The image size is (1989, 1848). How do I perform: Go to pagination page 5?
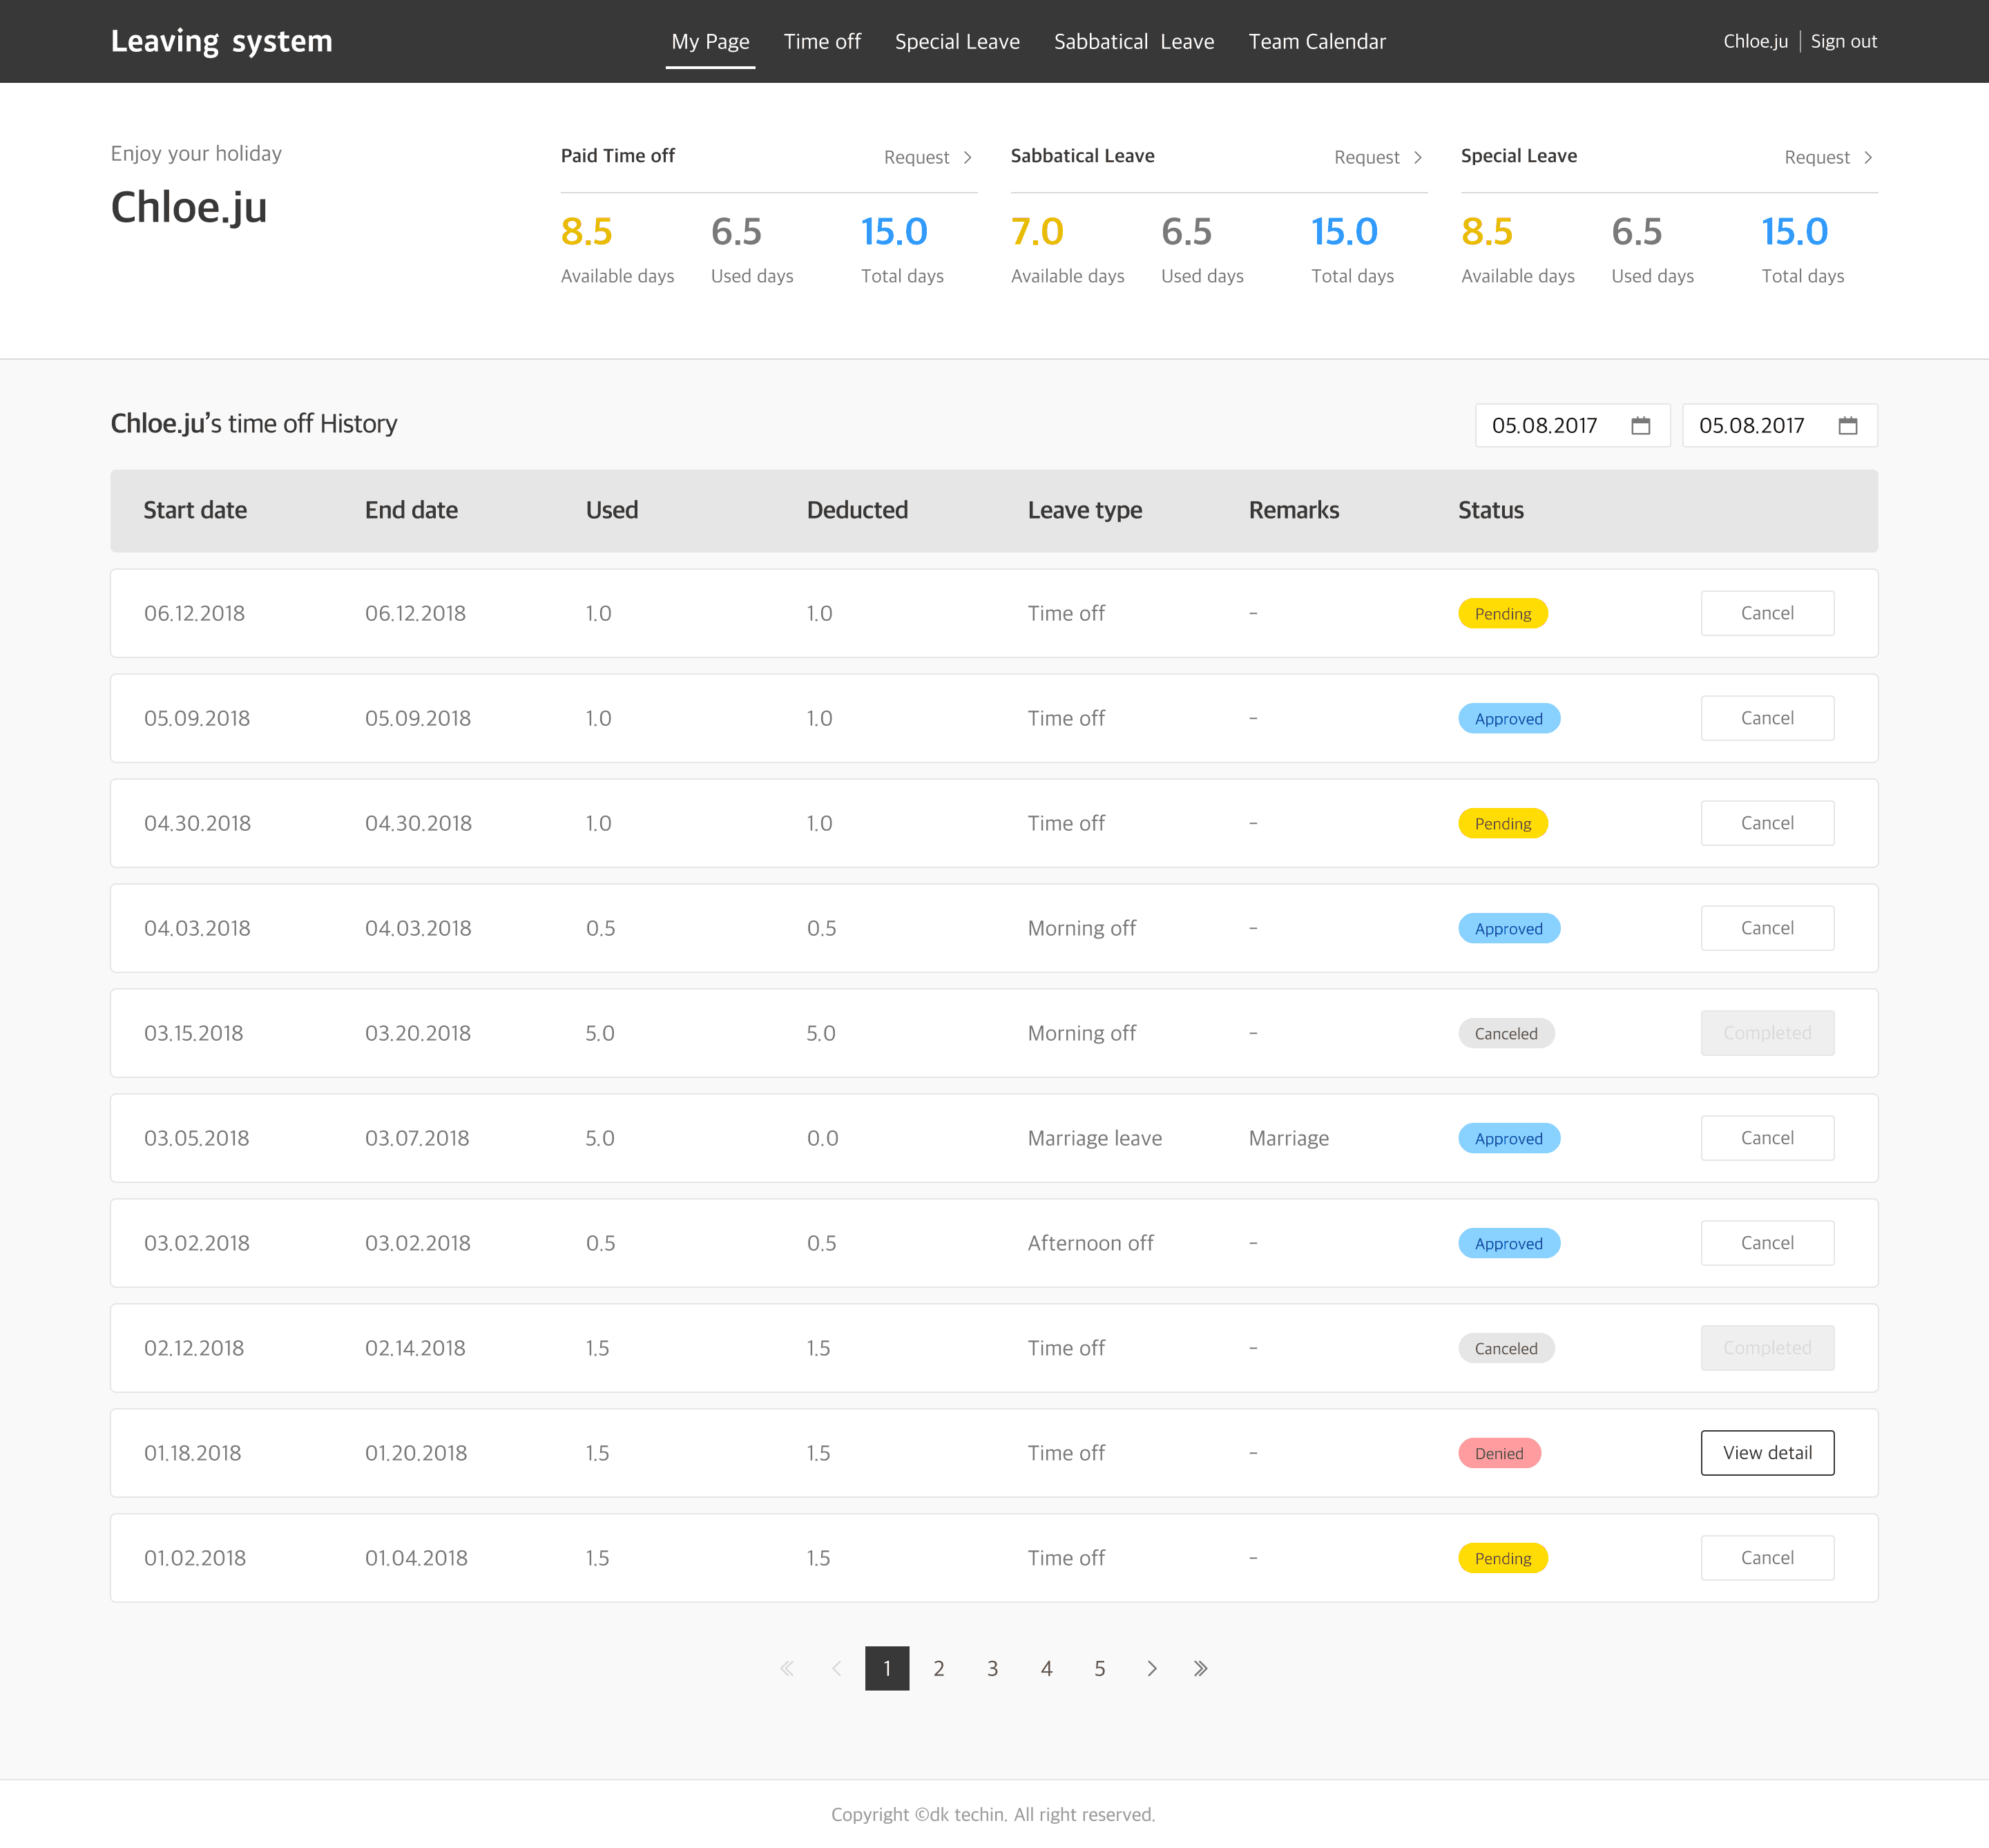[1099, 1668]
